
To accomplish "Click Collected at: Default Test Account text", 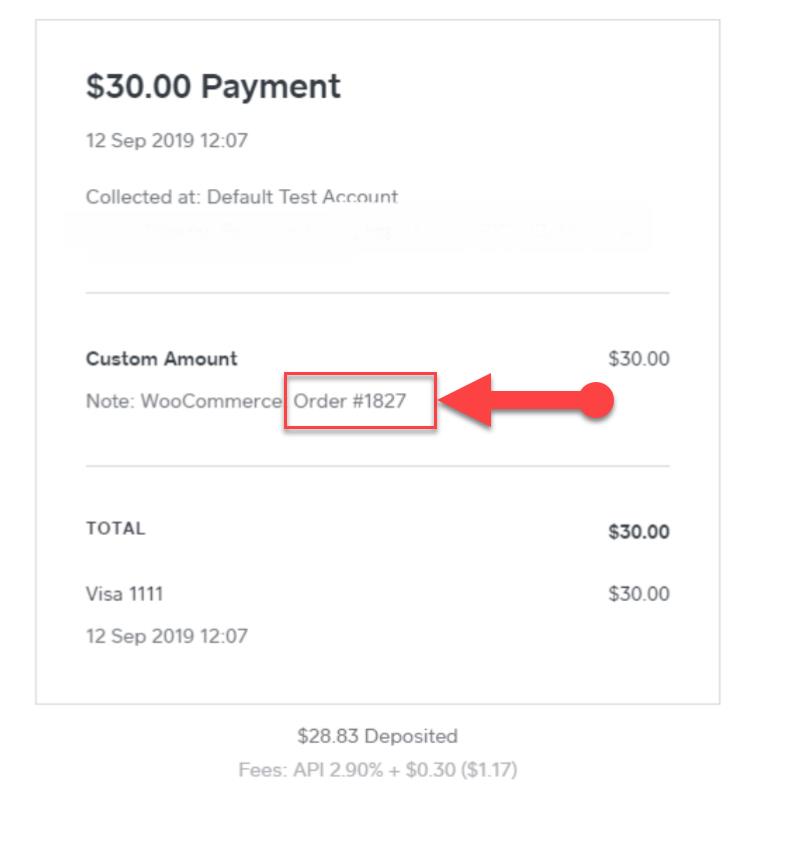I will (242, 197).
